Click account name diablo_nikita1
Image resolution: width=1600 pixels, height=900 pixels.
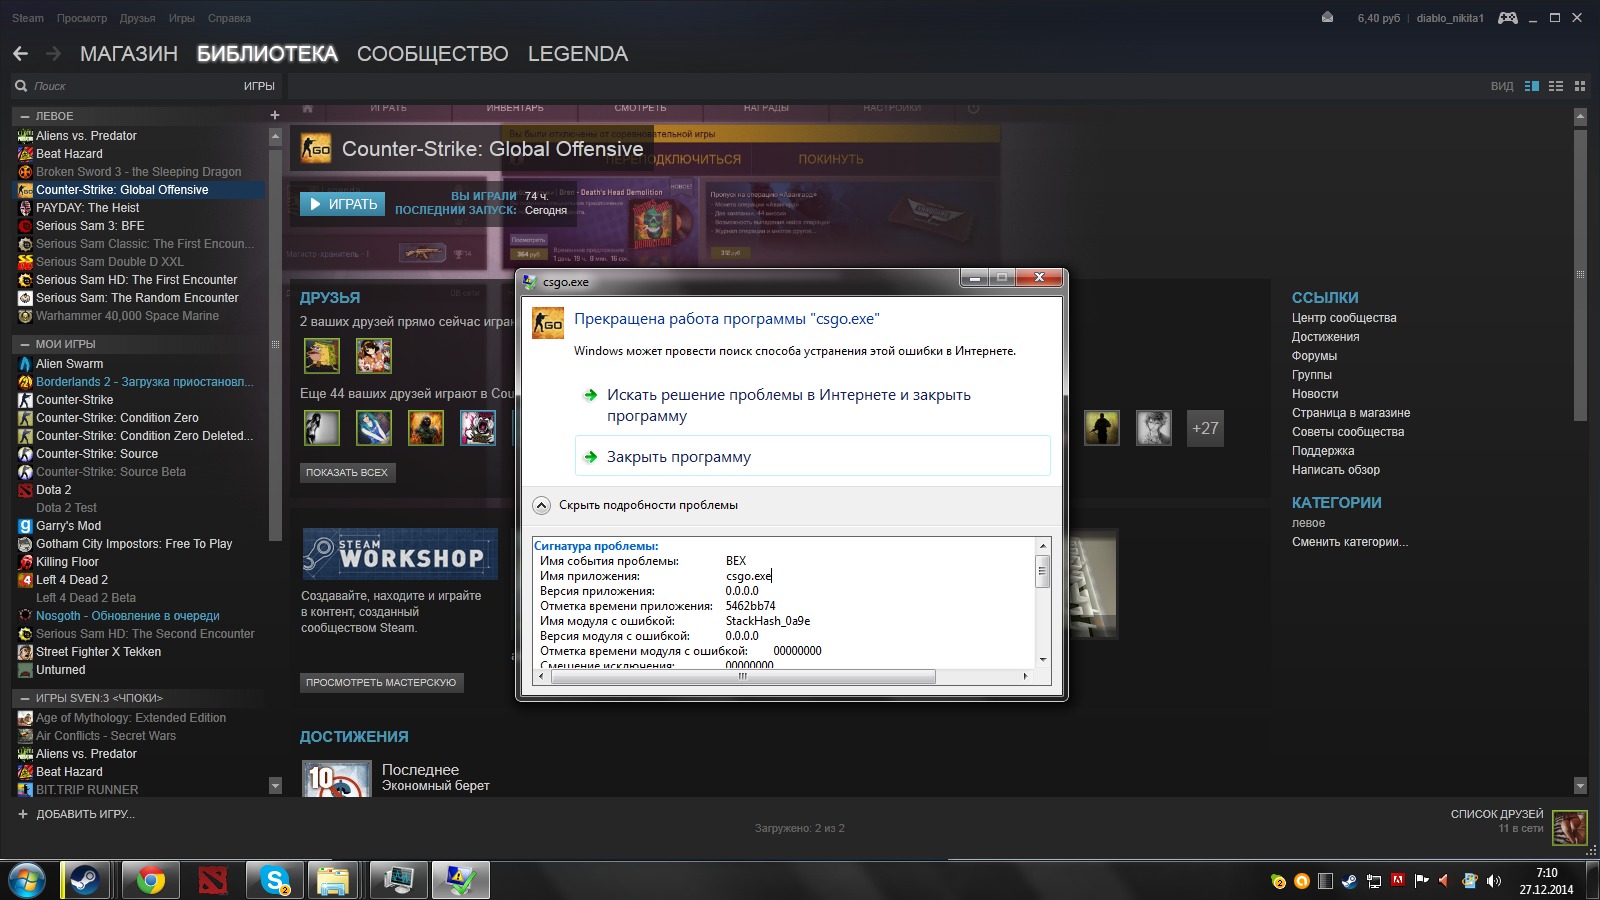coord(1450,18)
